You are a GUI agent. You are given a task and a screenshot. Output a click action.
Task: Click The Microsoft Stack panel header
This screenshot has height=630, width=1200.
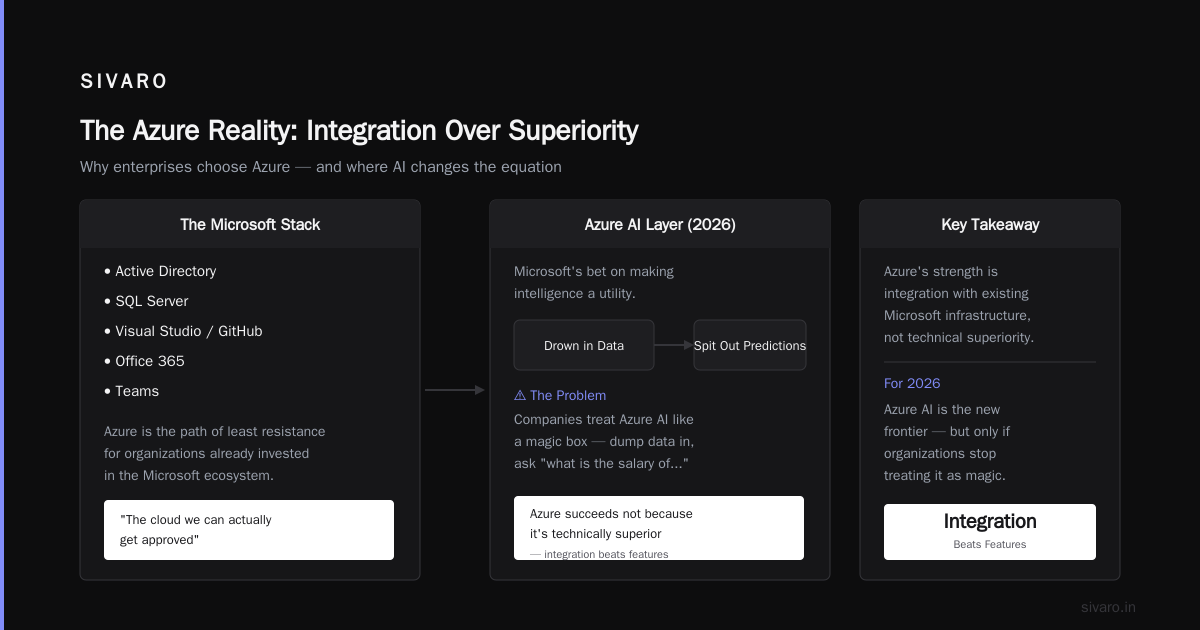[x=250, y=224]
